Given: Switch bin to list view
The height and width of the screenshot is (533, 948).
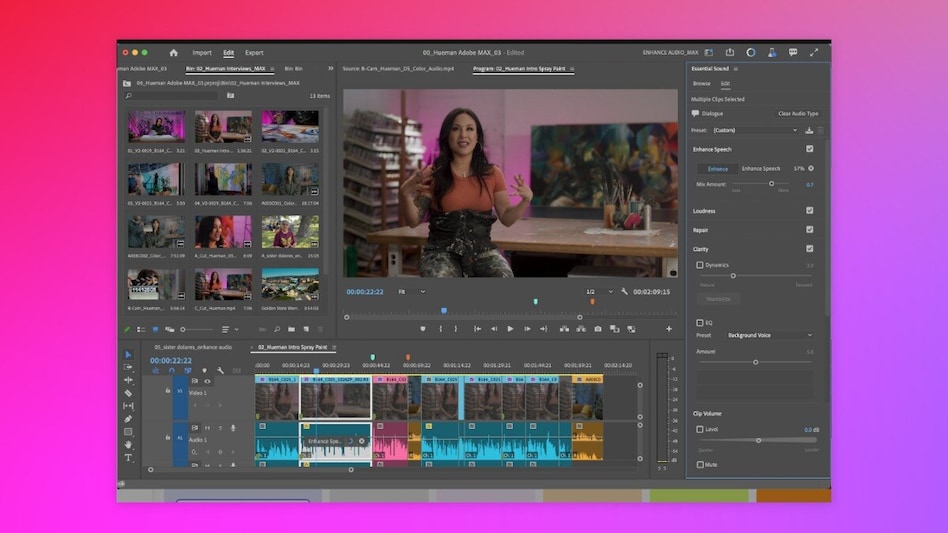Looking at the screenshot, I should [141, 329].
